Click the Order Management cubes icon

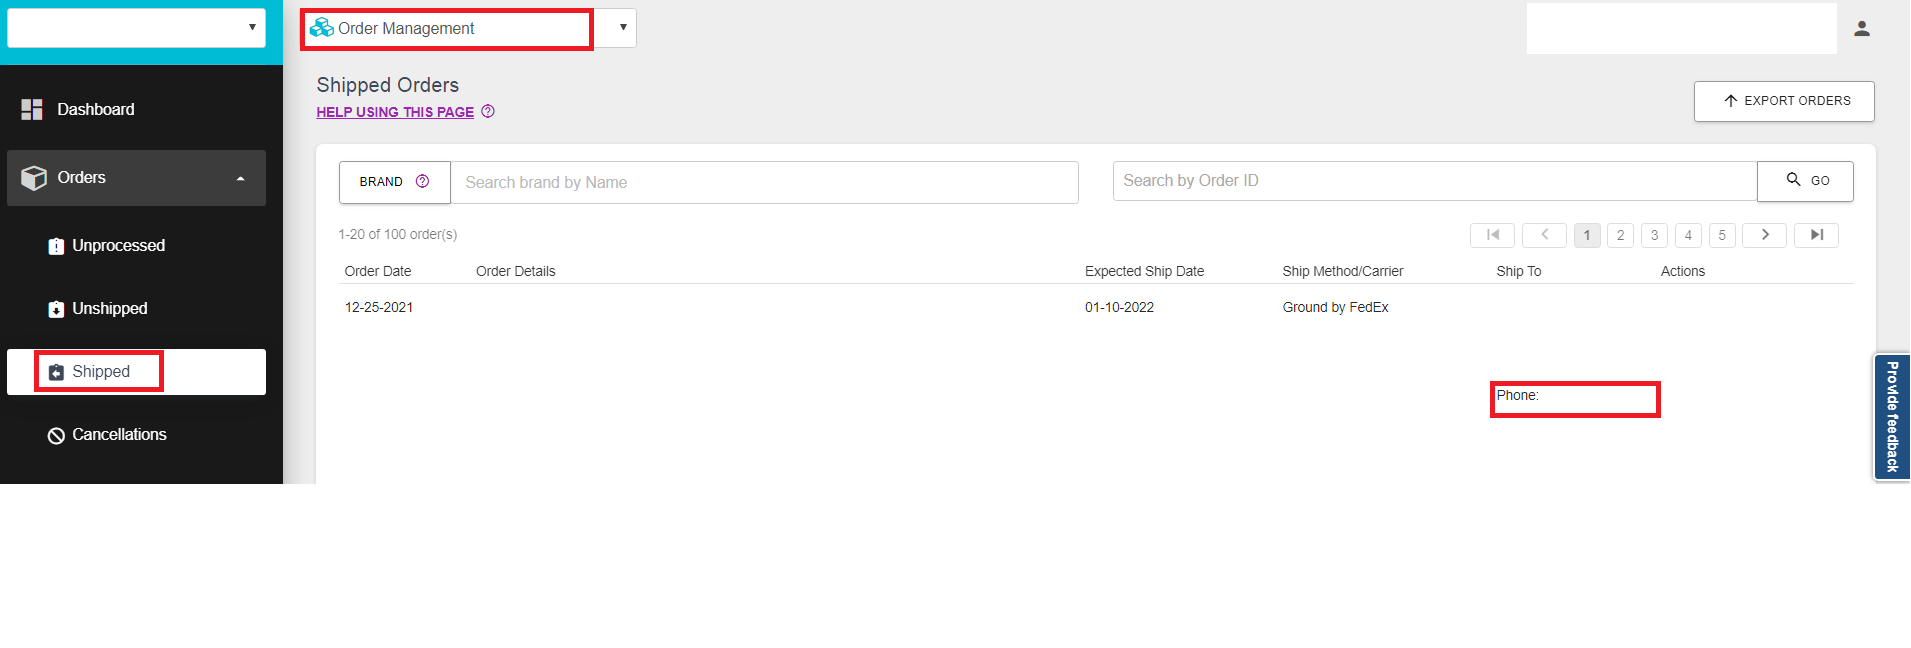322,28
